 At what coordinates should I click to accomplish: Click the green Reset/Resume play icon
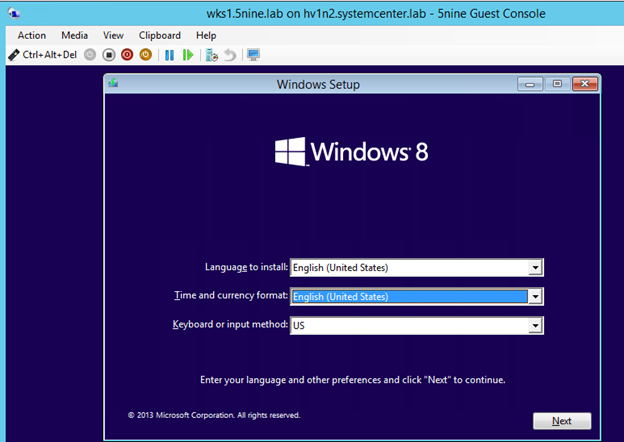coord(187,54)
